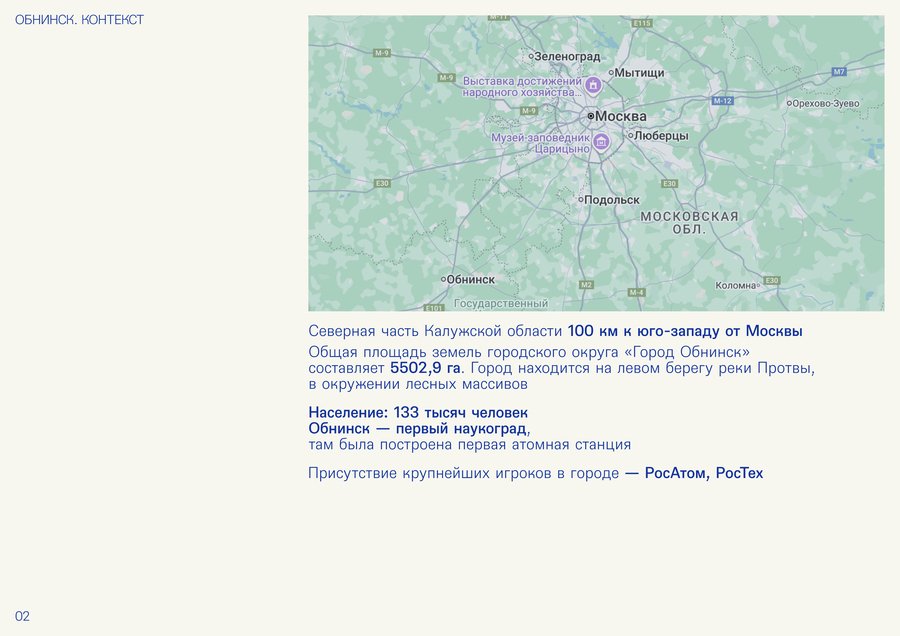
Task: Click the VDNKh museum marker icon
Action: coord(593,86)
